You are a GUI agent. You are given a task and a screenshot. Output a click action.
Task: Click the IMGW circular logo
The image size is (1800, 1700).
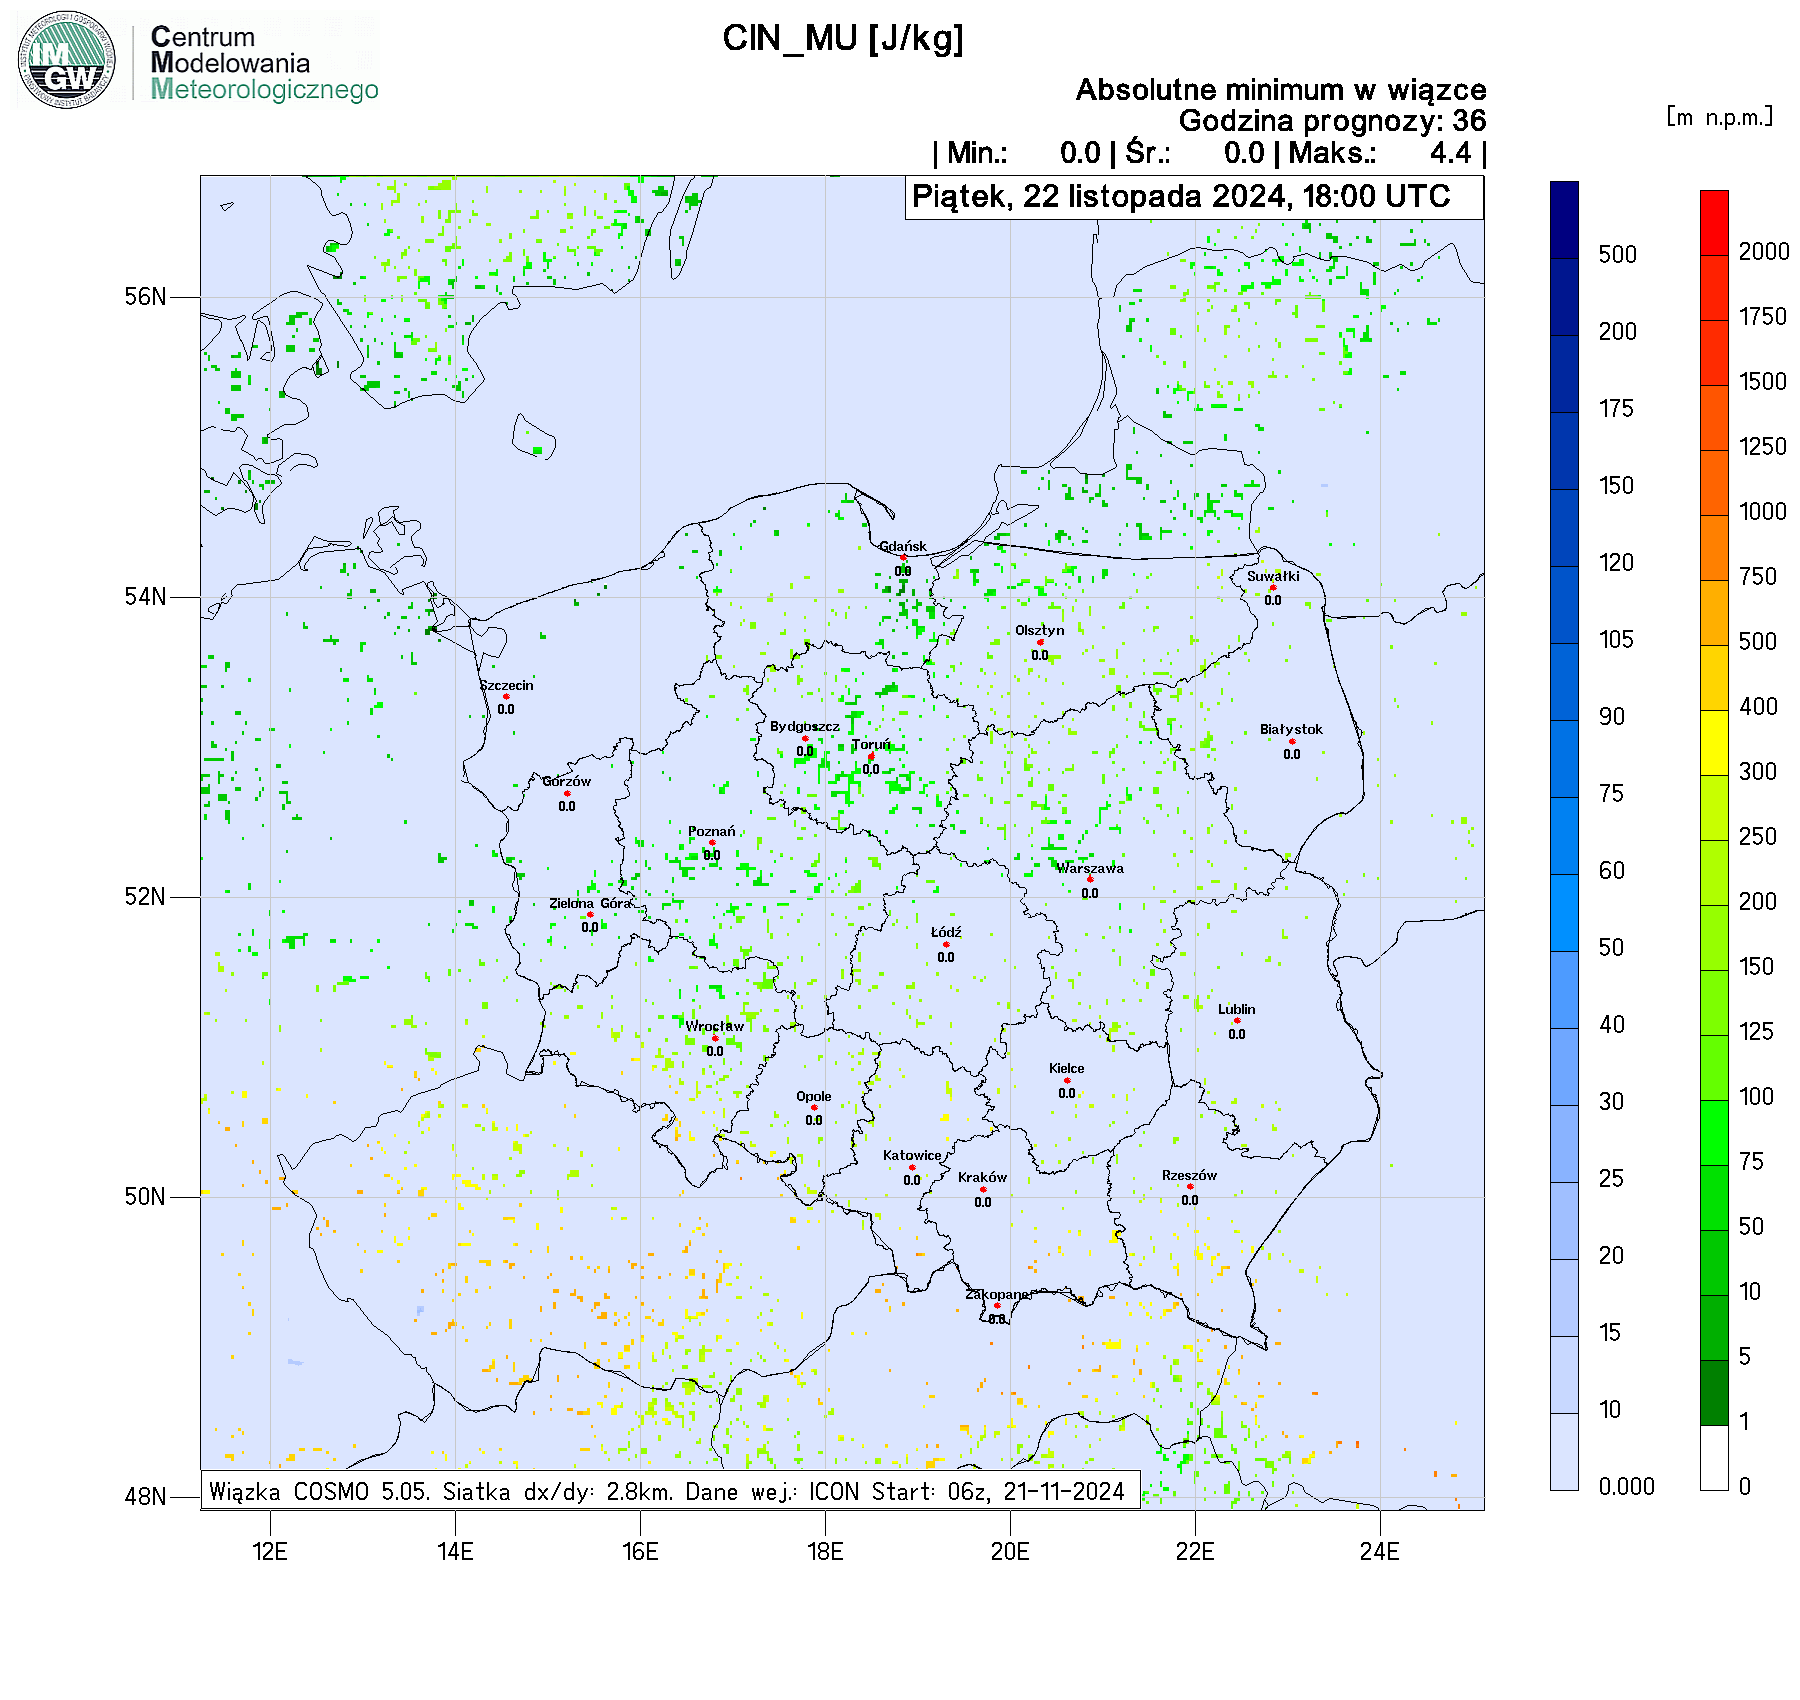coord(67,60)
